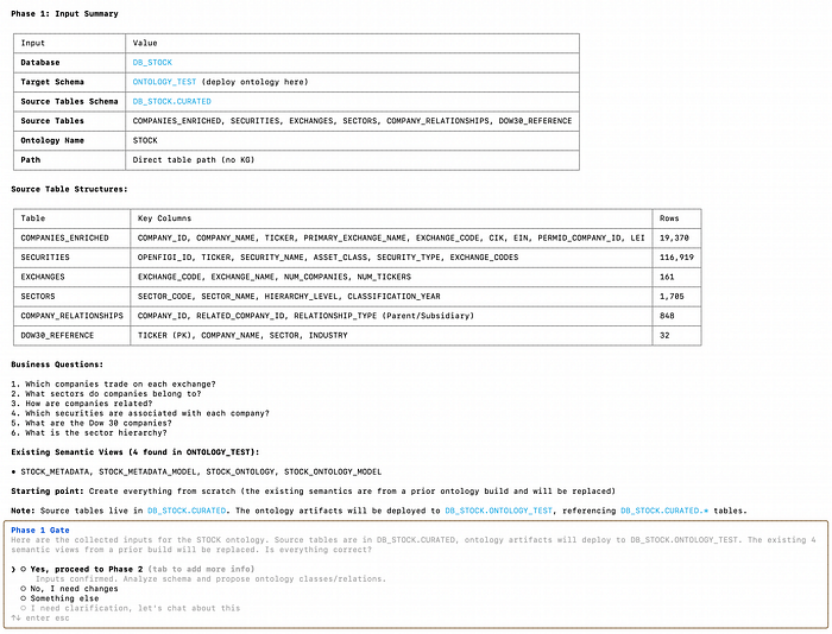Open the DB_STOCK.ONTOLOGY_TEST link in the Note line
Screen dimensions: 832x634
[501, 510]
